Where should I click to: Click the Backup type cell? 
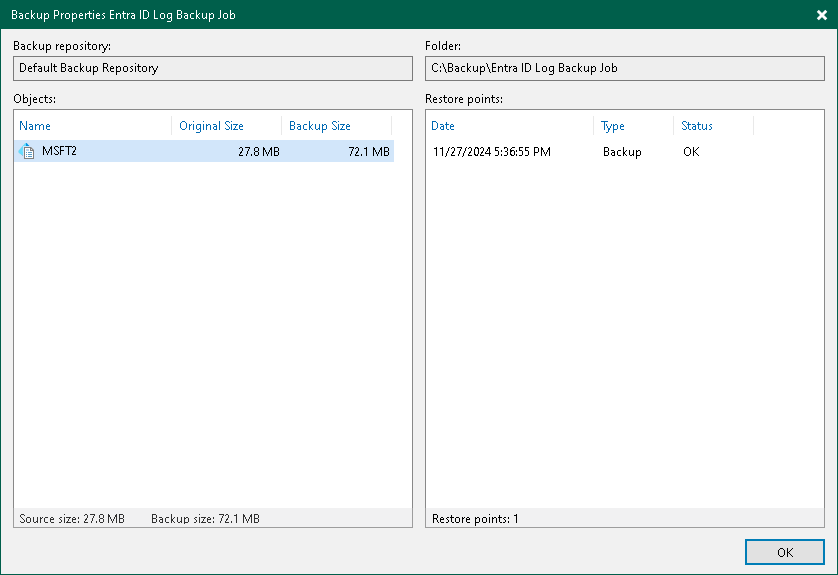click(x=622, y=152)
